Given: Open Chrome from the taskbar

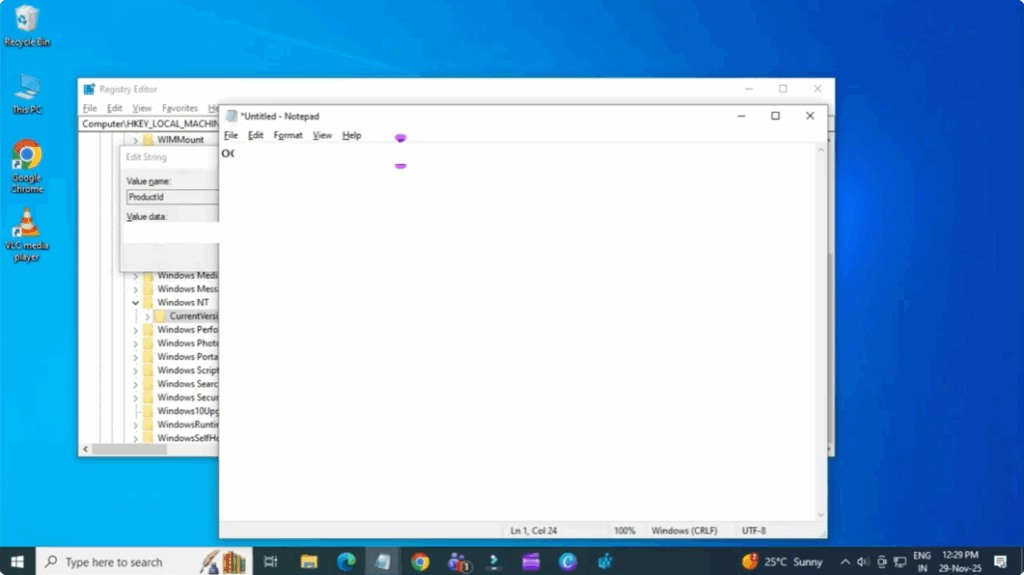Looking at the screenshot, I should point(420,562).
